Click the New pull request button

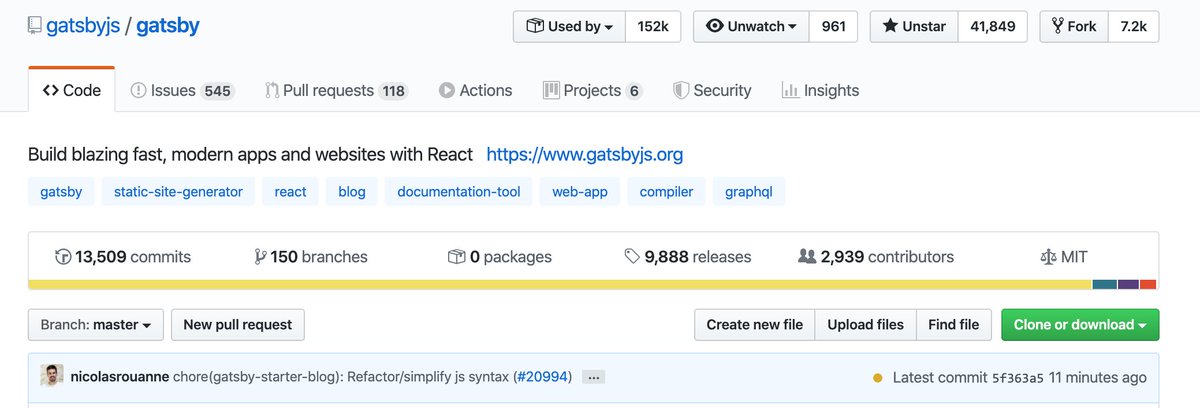pyautogui.click(x=238, y=324)
